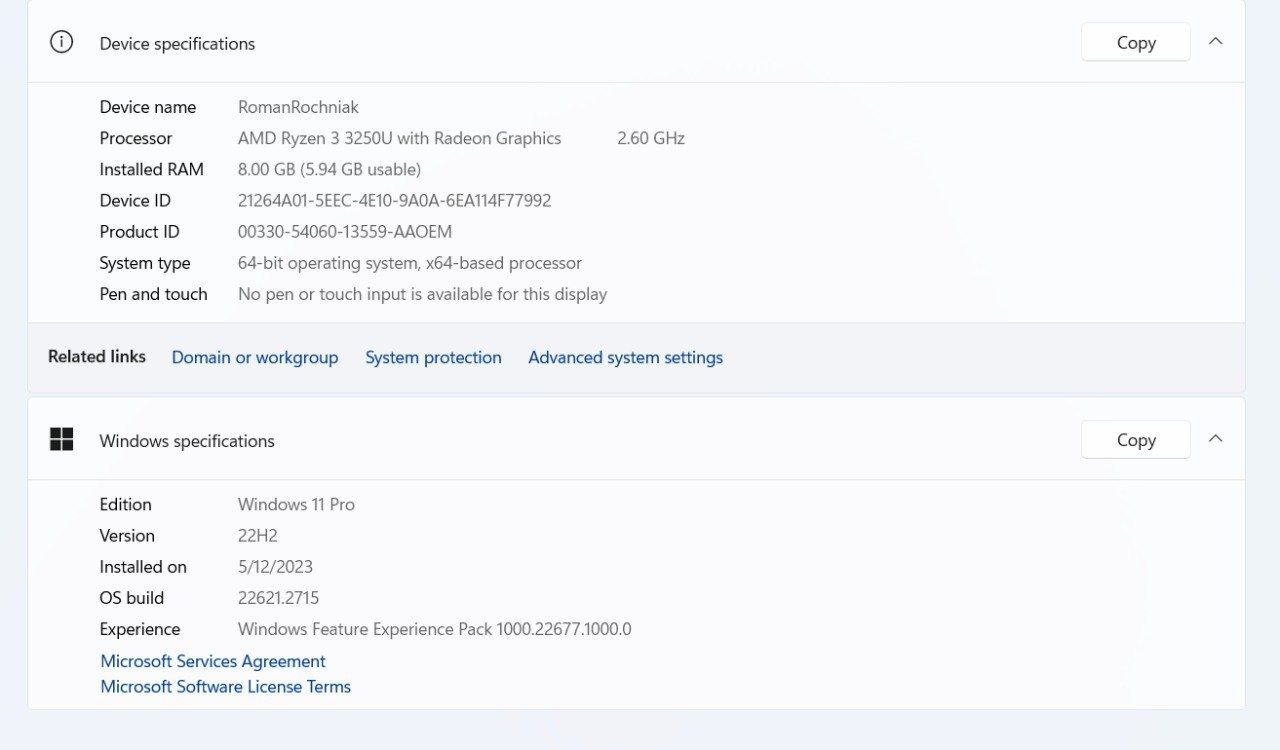This screenshot has height=750, width=1280.
Task: Click the System type value 64-bit operating system
Action: coord(410,263)
